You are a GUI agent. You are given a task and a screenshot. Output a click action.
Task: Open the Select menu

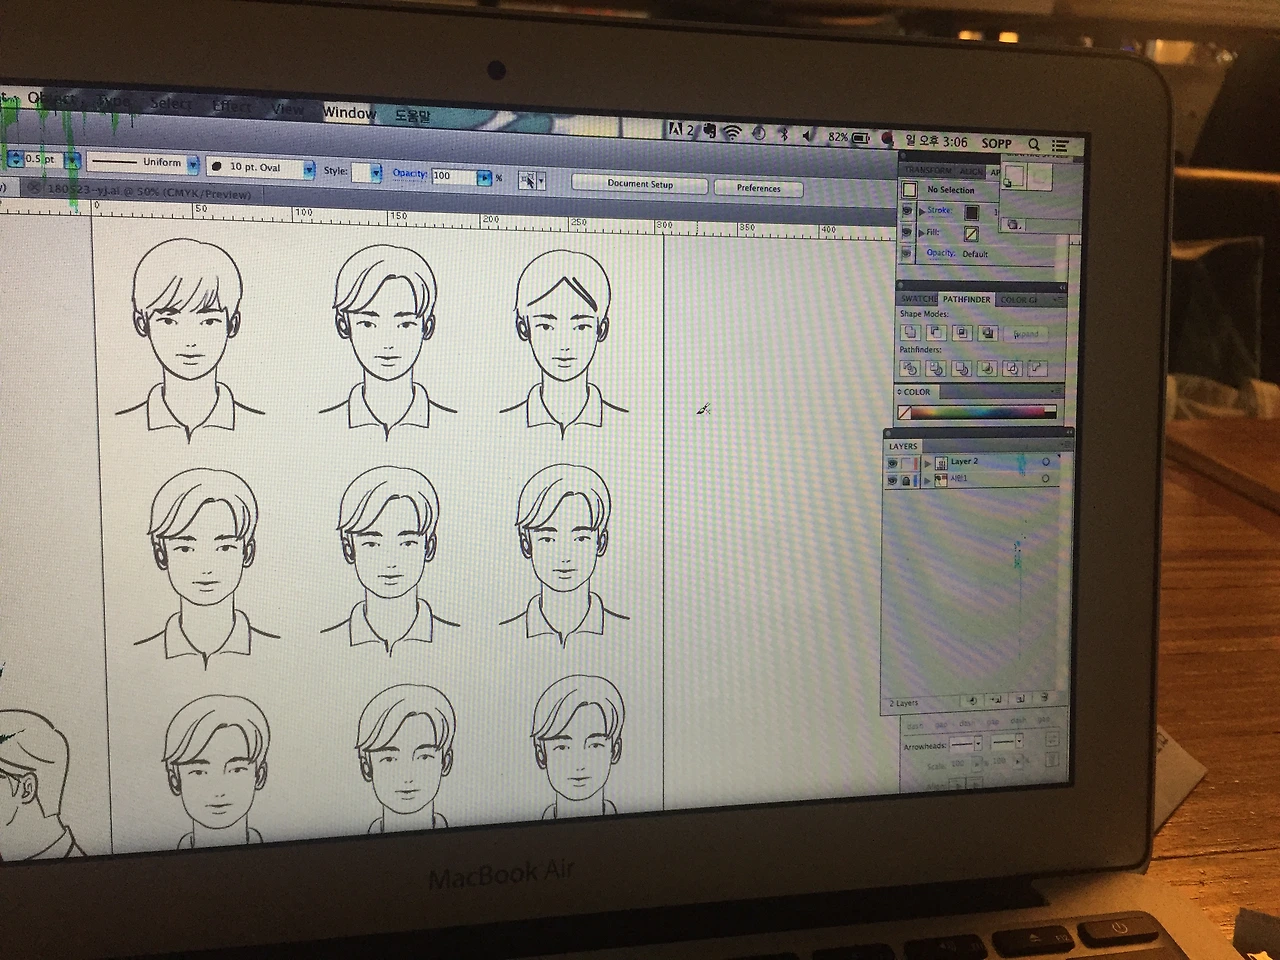coord(170,103)
